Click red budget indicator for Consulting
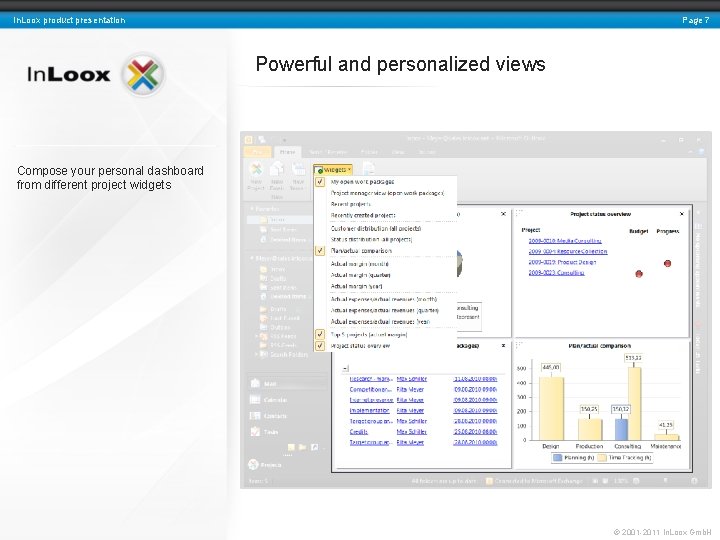Image resolution: width=720 pixels, height=540 pixels. click(639, 274)
